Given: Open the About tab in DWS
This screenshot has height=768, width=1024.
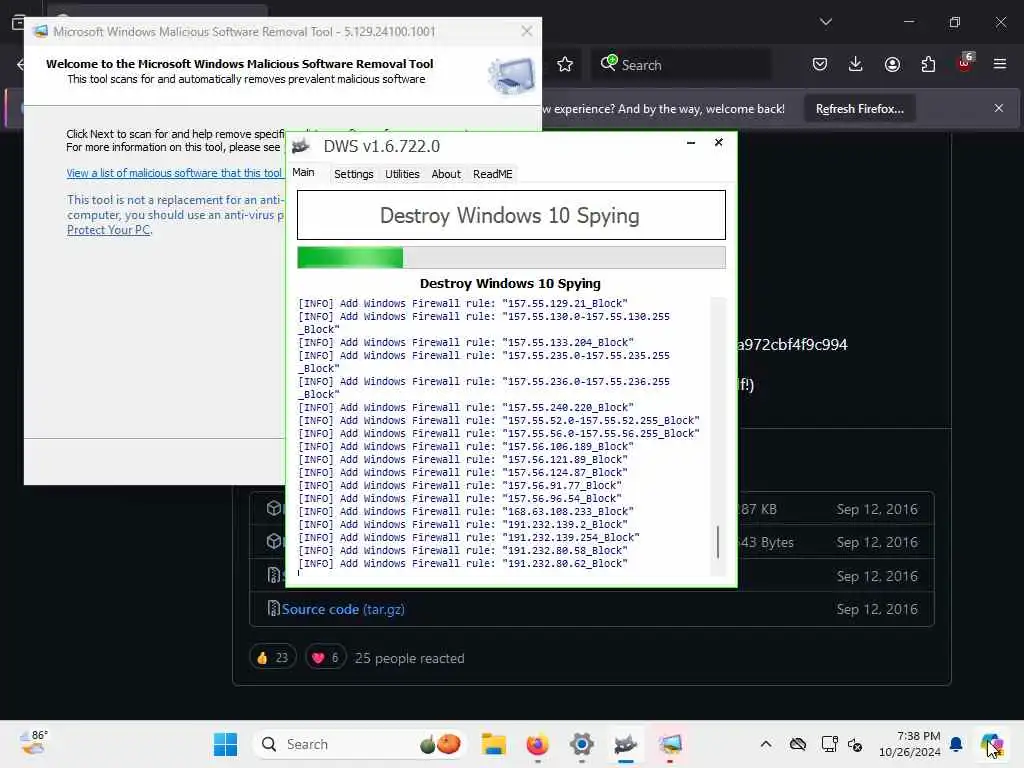Looking at the screenshot, I should (446, 174).
